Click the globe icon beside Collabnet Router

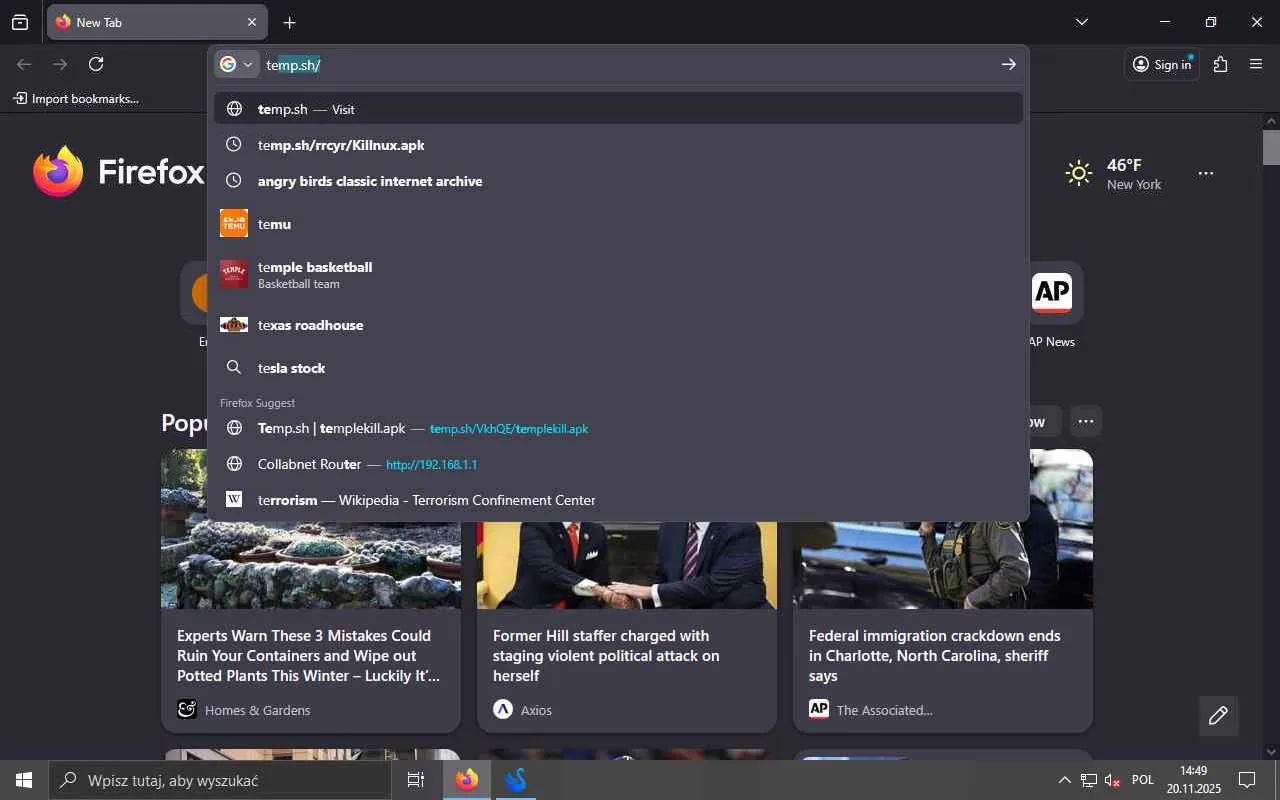pyautogui.click(x=234, y=464)
